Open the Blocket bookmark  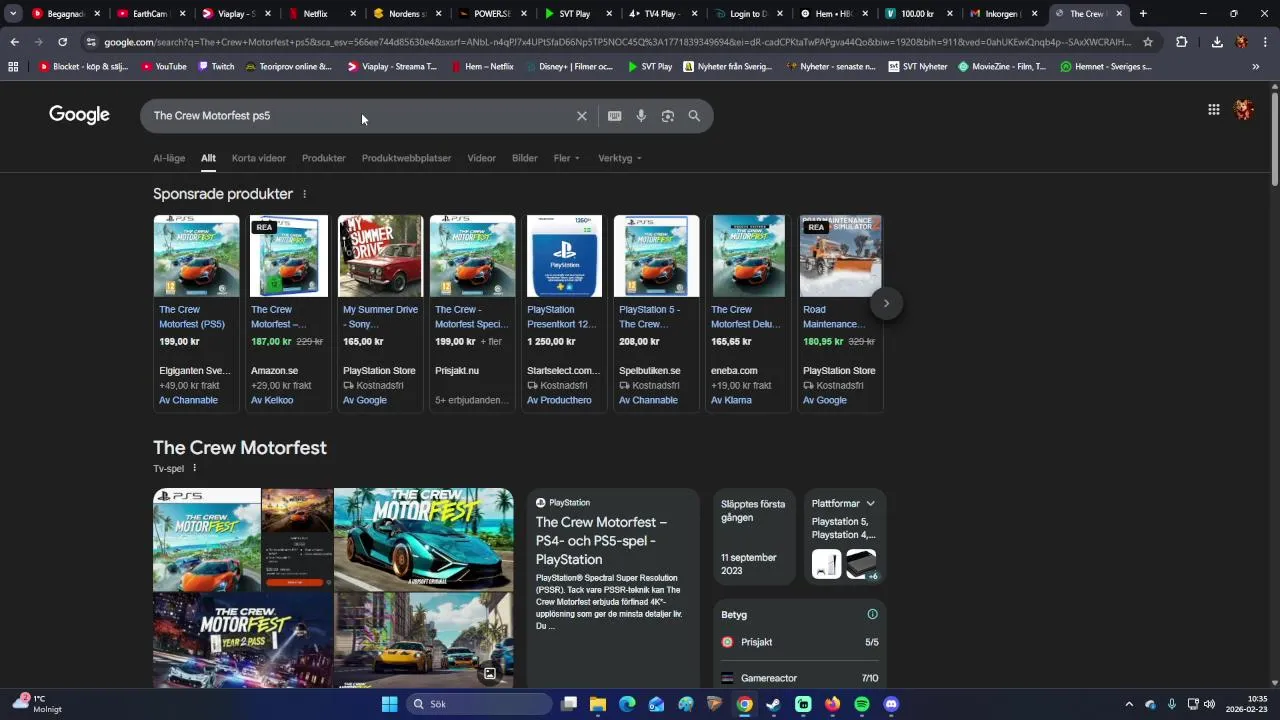tap(85, 67)
